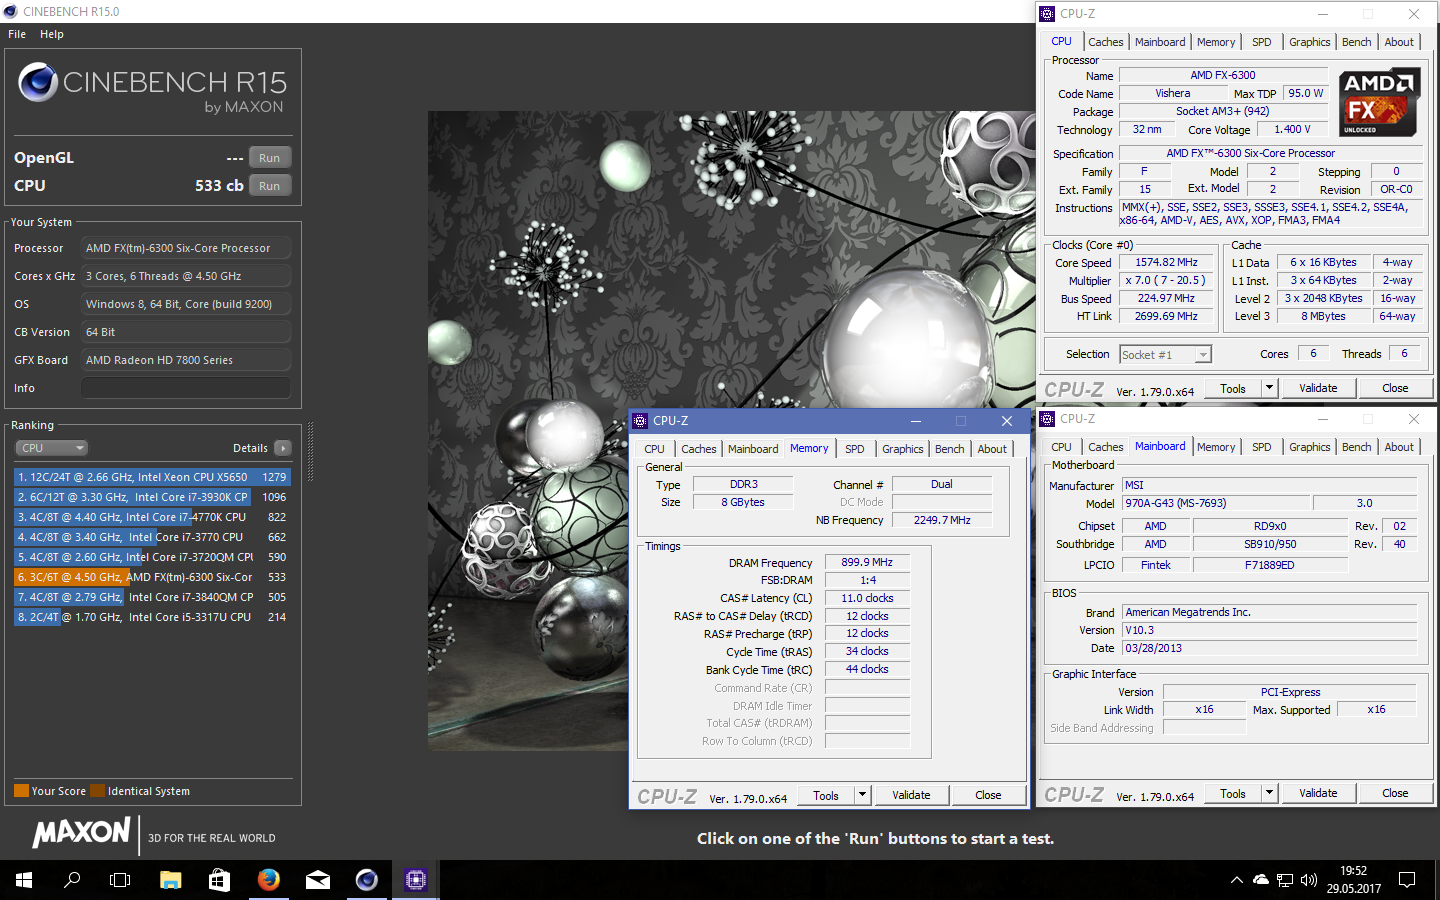Run the OpenGL benchmark

[270, 158]
